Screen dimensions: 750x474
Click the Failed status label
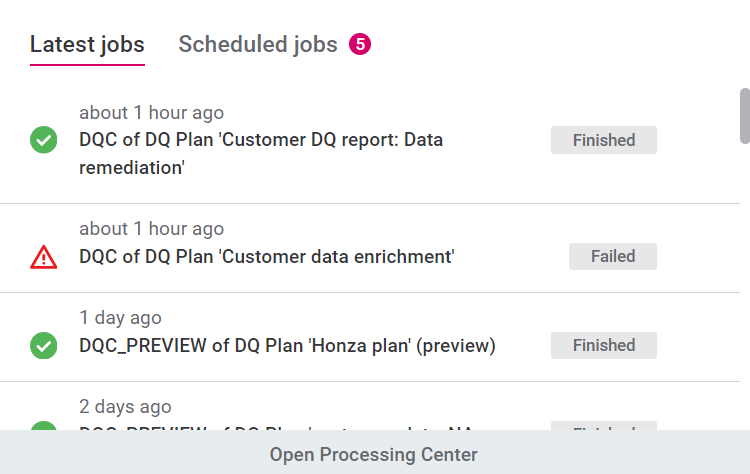click(612, 257)
